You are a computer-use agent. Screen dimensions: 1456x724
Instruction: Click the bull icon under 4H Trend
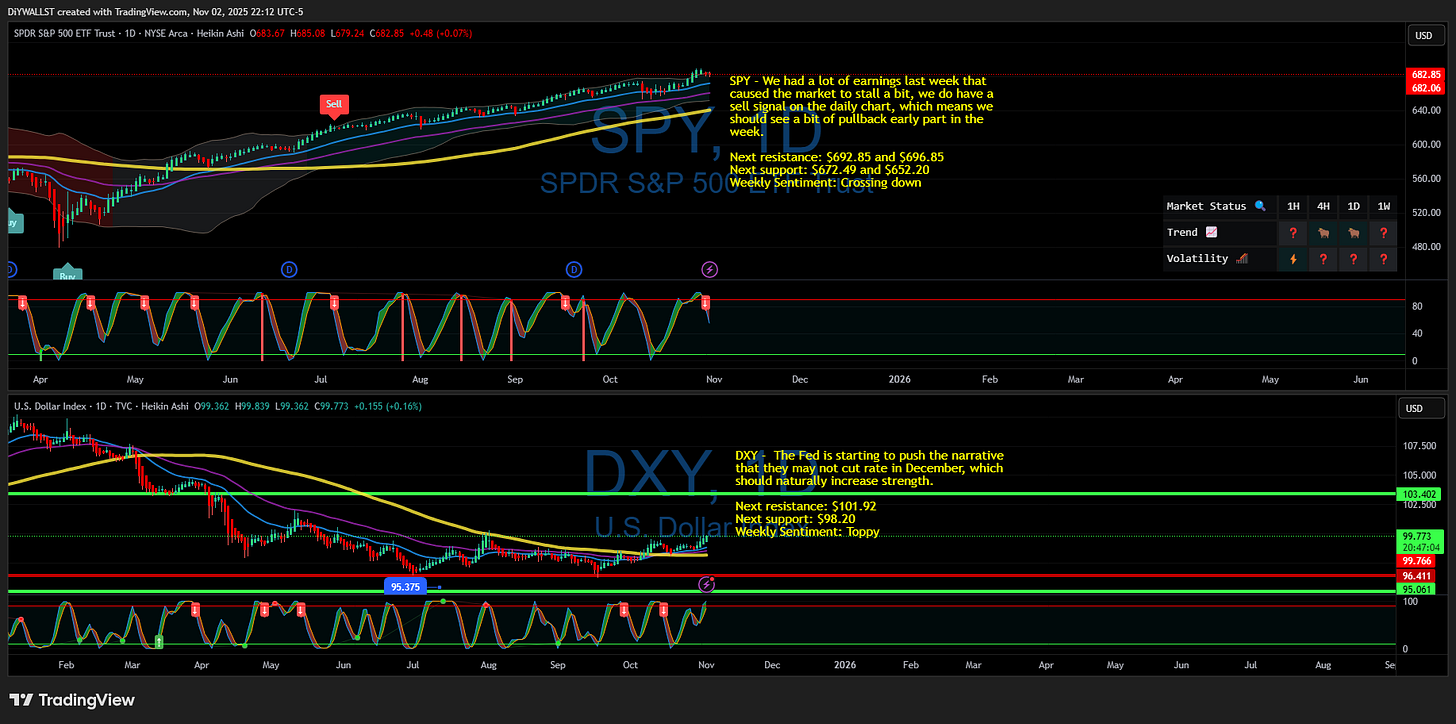pyautogui.click(x=1323, y=232)
